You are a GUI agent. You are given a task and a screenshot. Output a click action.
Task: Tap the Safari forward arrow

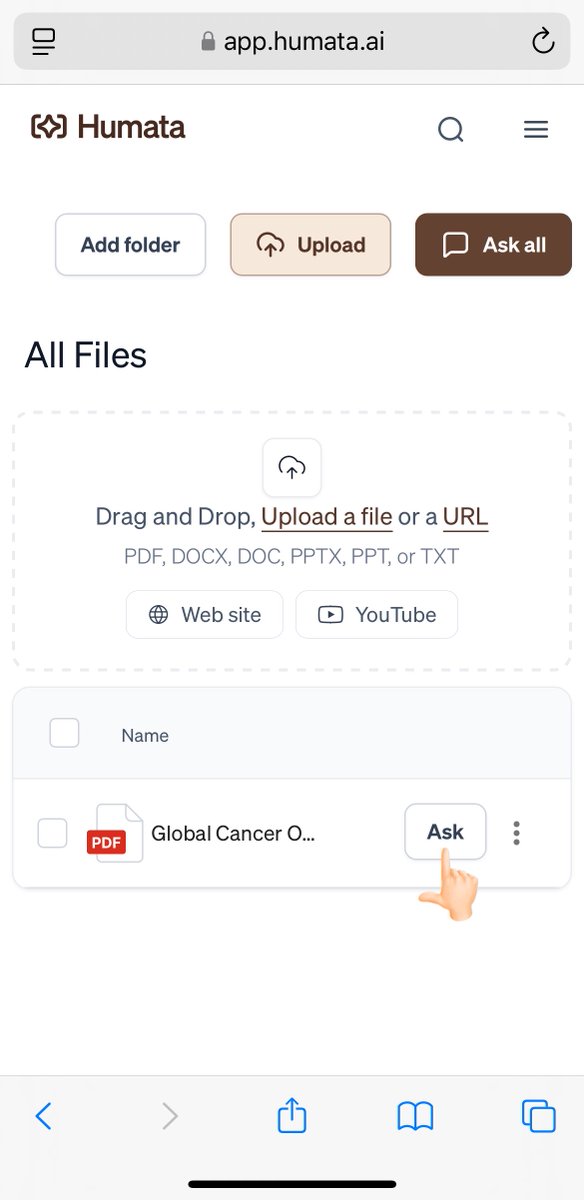(x=170, y=1116)
